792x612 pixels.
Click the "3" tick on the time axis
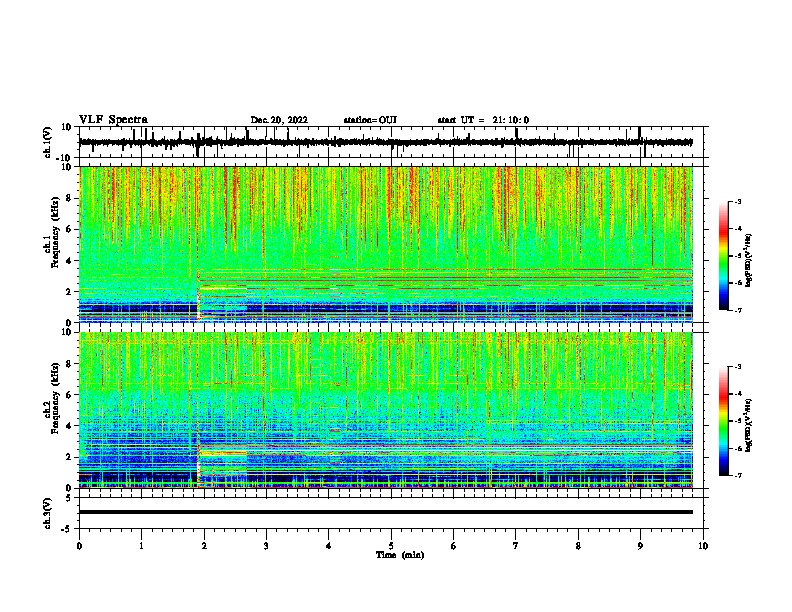[266, 546]
